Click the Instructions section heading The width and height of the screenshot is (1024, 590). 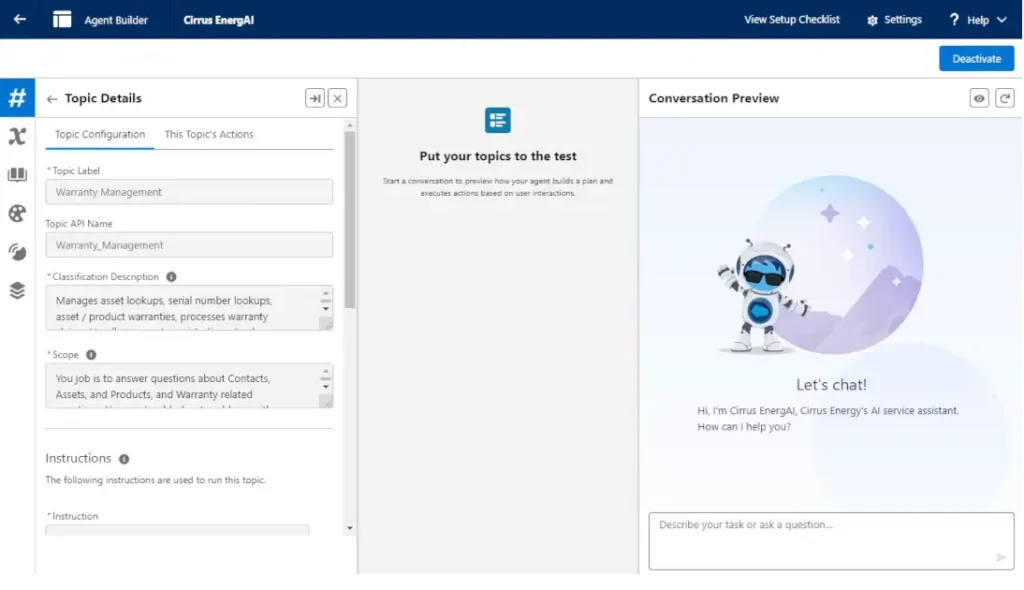[78, 459]
